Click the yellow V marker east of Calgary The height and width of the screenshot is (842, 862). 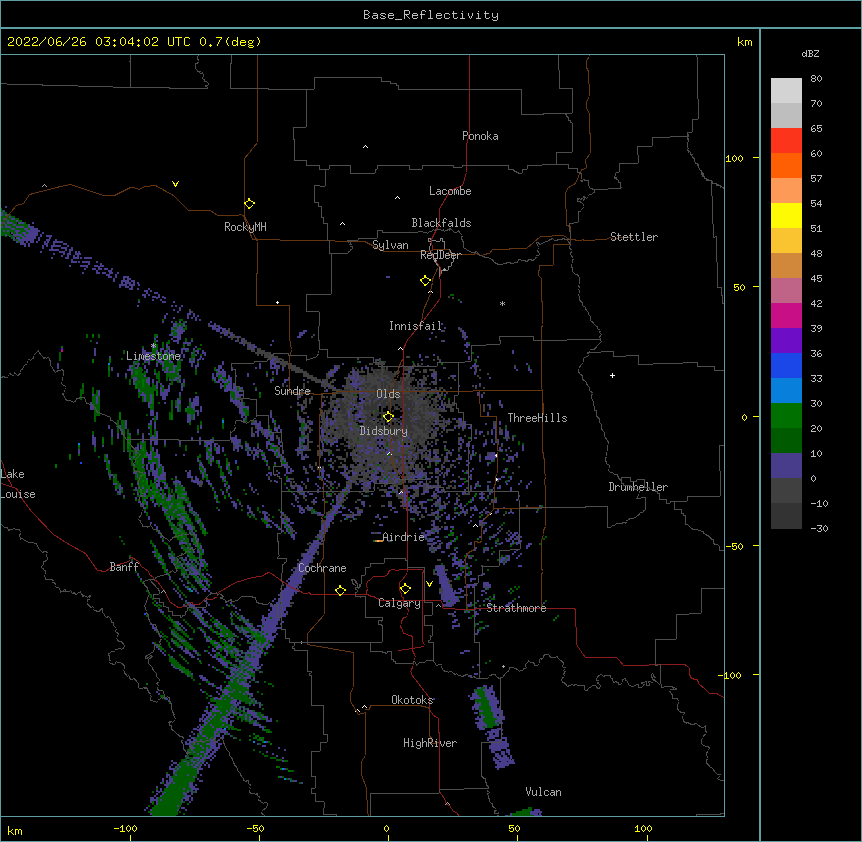[429, 583]
